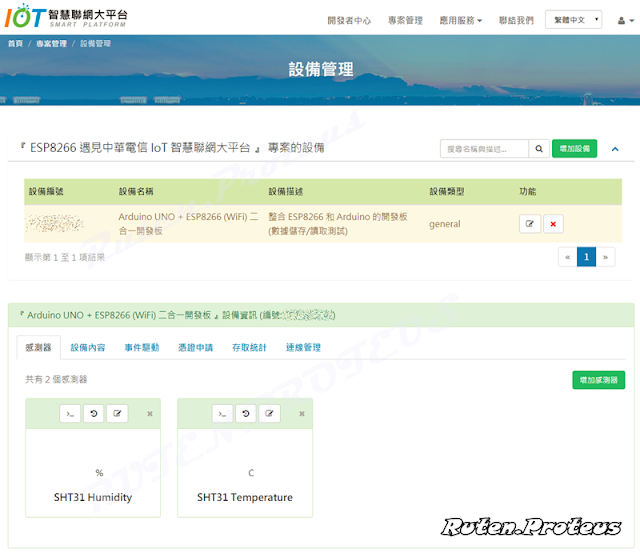The image size is (640, 553).
Task: Click the SHT31 Temperature sensor name
Action: [x=245, y=497]
